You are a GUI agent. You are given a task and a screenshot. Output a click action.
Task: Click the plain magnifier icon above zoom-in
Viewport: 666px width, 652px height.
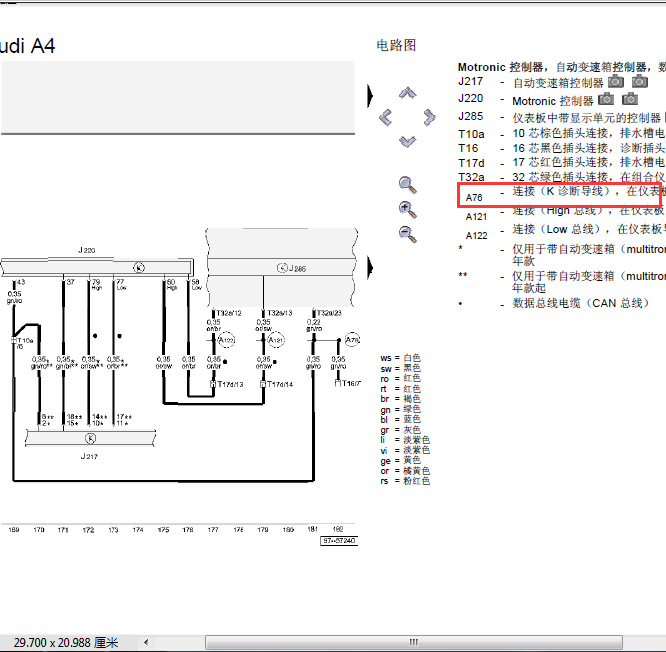408,185
